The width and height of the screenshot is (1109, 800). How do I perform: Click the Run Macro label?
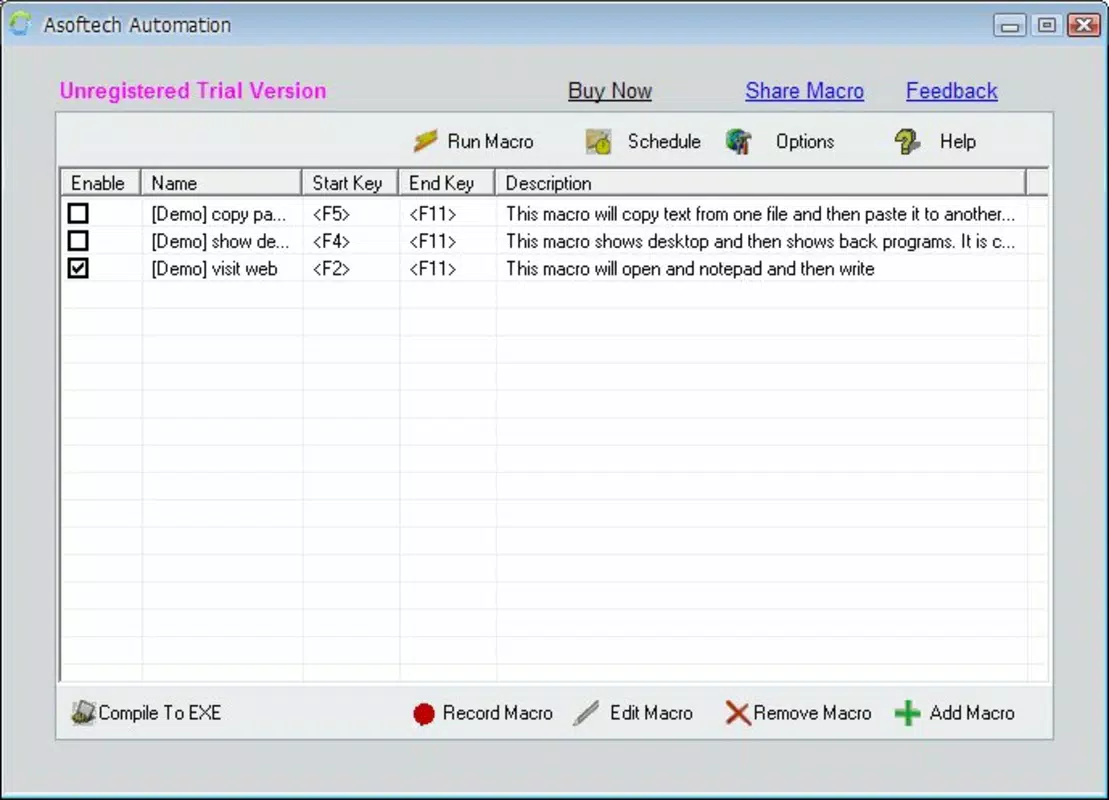490,141
